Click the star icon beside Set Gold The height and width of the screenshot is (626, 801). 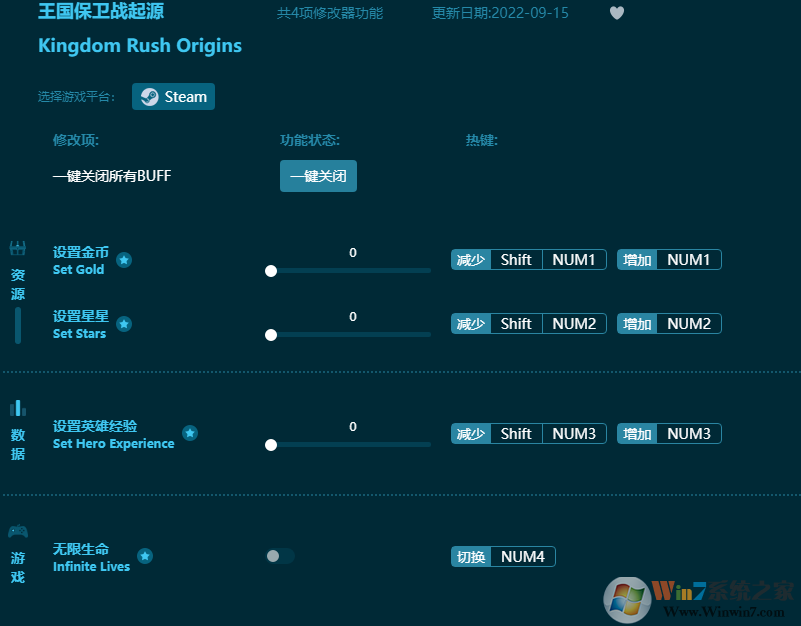pyautogui.click(x=124, y=260)
